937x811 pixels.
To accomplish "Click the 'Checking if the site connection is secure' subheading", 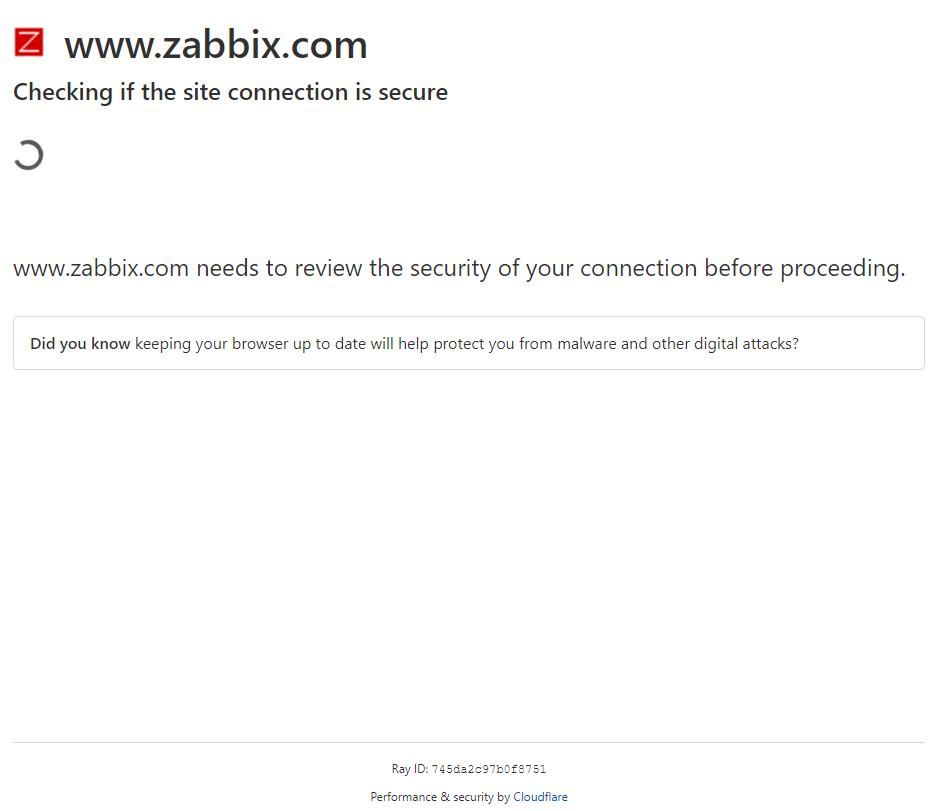I will click(230, 93).
